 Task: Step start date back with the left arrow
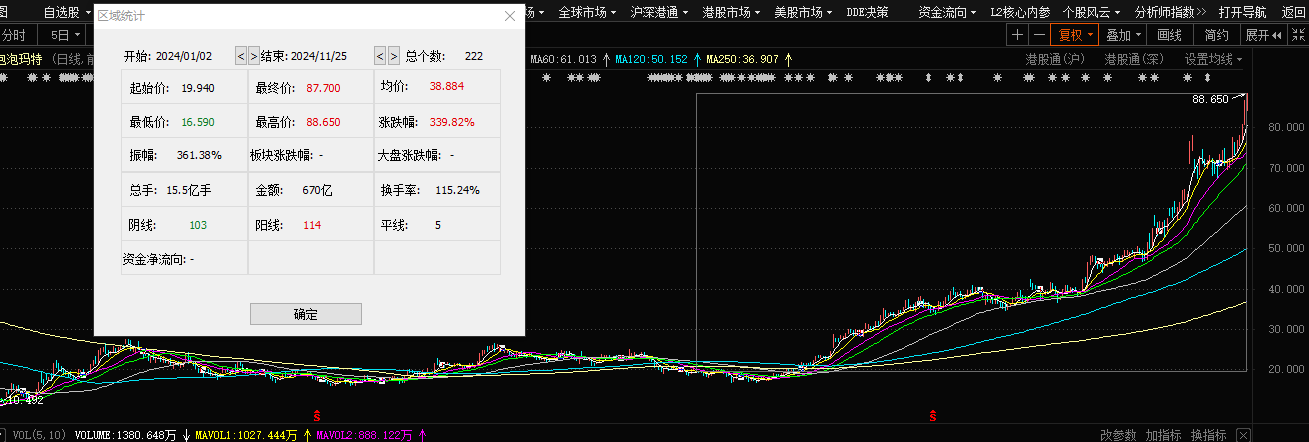pos(241,56)
